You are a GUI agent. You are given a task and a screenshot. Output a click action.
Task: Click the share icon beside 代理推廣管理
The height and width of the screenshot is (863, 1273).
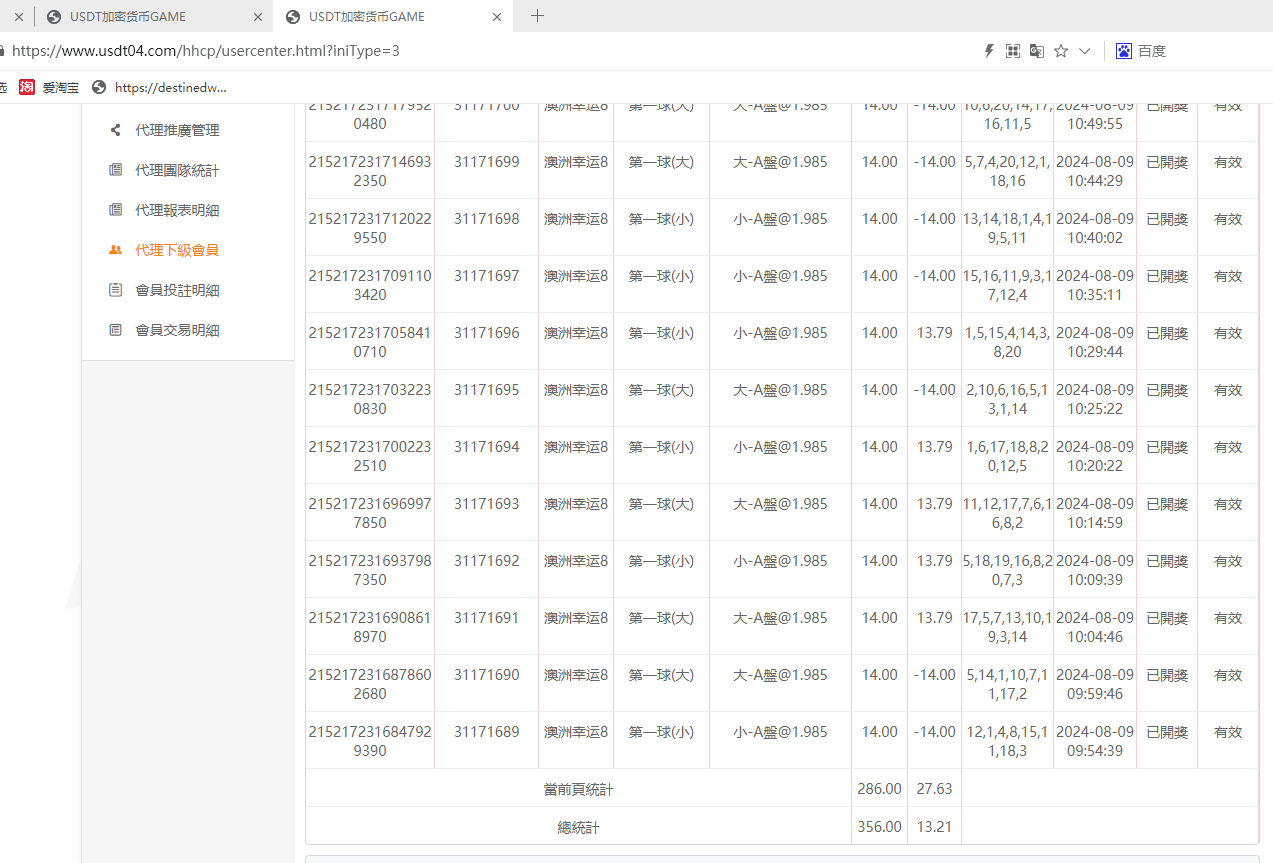(x=116, y=130)
